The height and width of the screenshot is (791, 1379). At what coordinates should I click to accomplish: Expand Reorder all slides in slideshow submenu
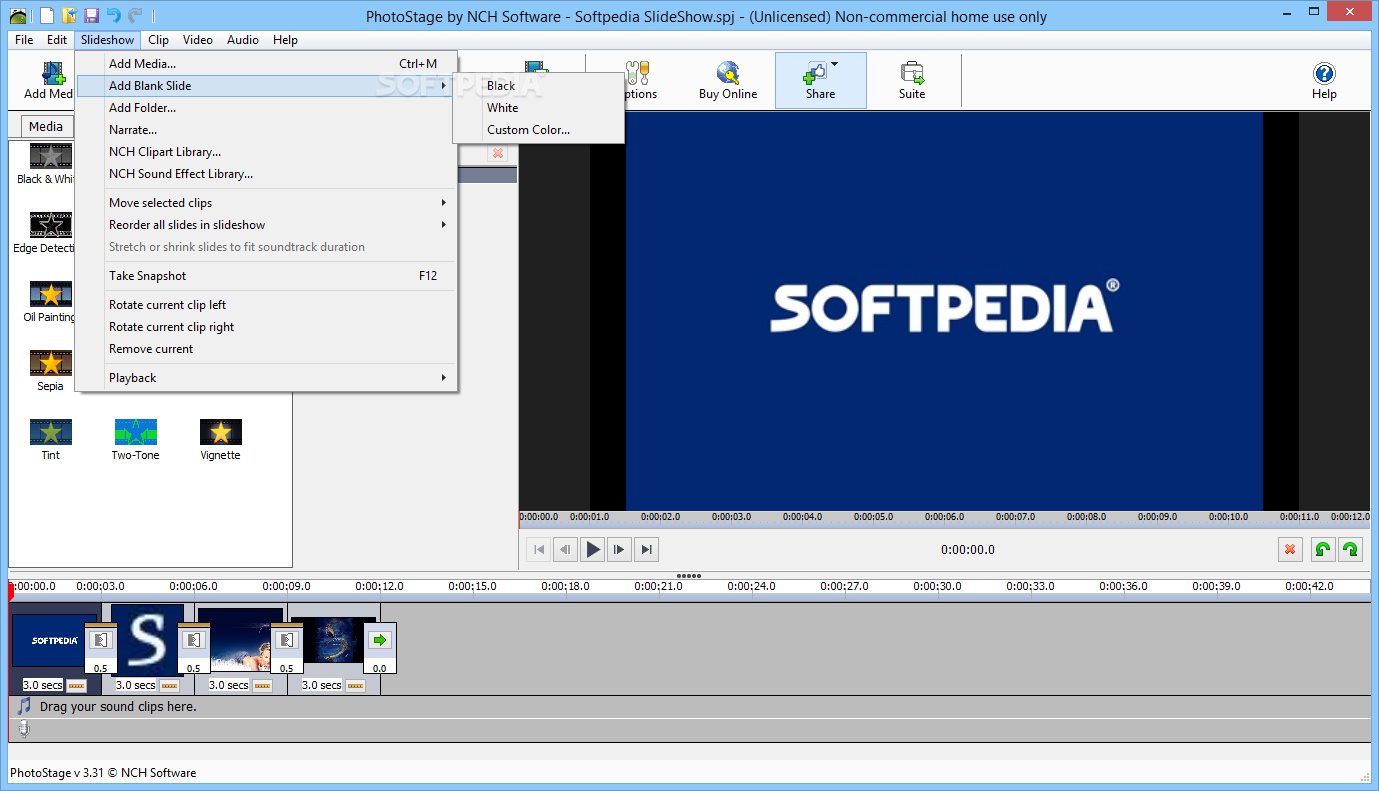click(x=444, y=225)
